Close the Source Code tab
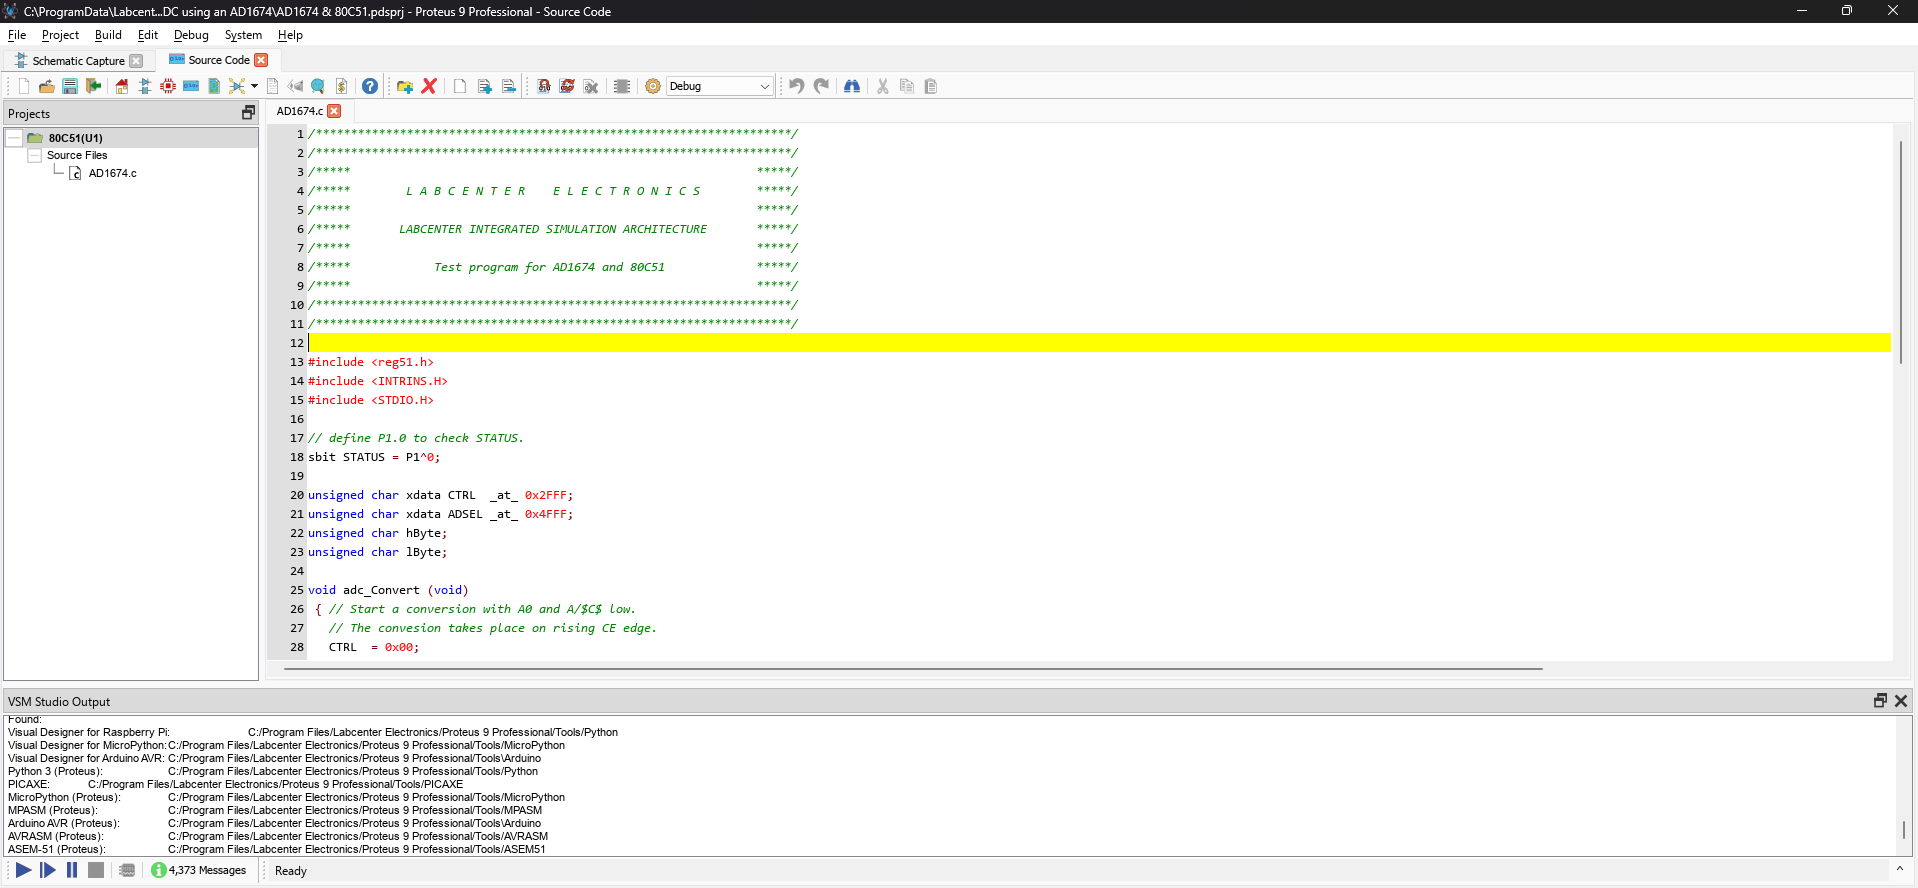Screen dimensions: 1918x888 pos(261,60)
